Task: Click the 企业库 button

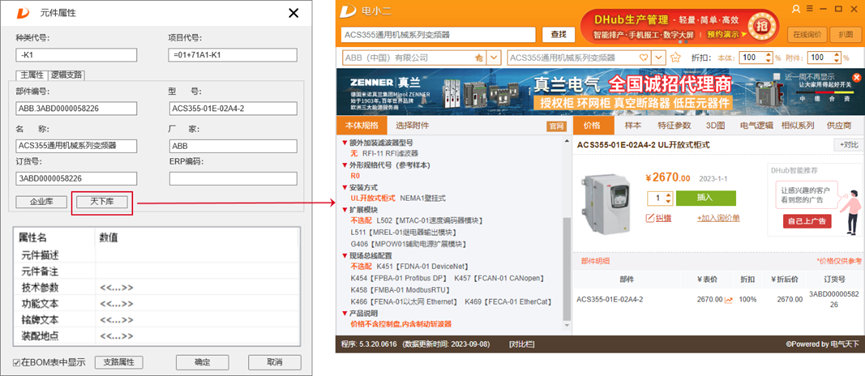Action: click(41, 202)
